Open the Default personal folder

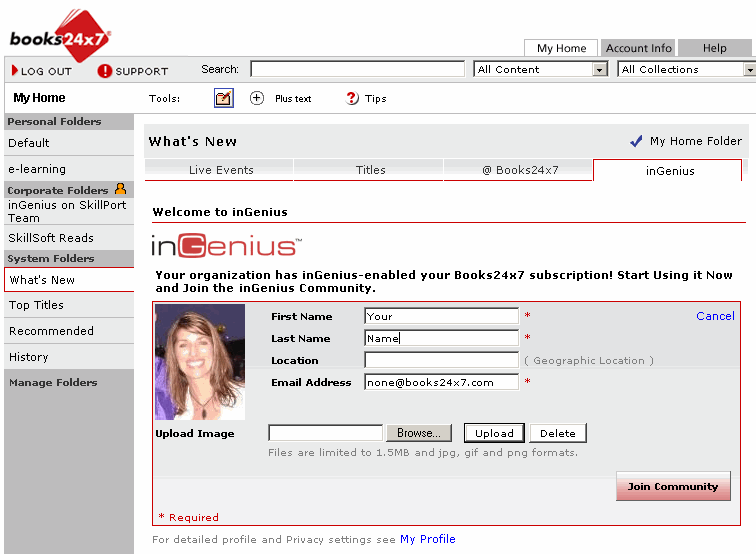click(x=69, y=143)
